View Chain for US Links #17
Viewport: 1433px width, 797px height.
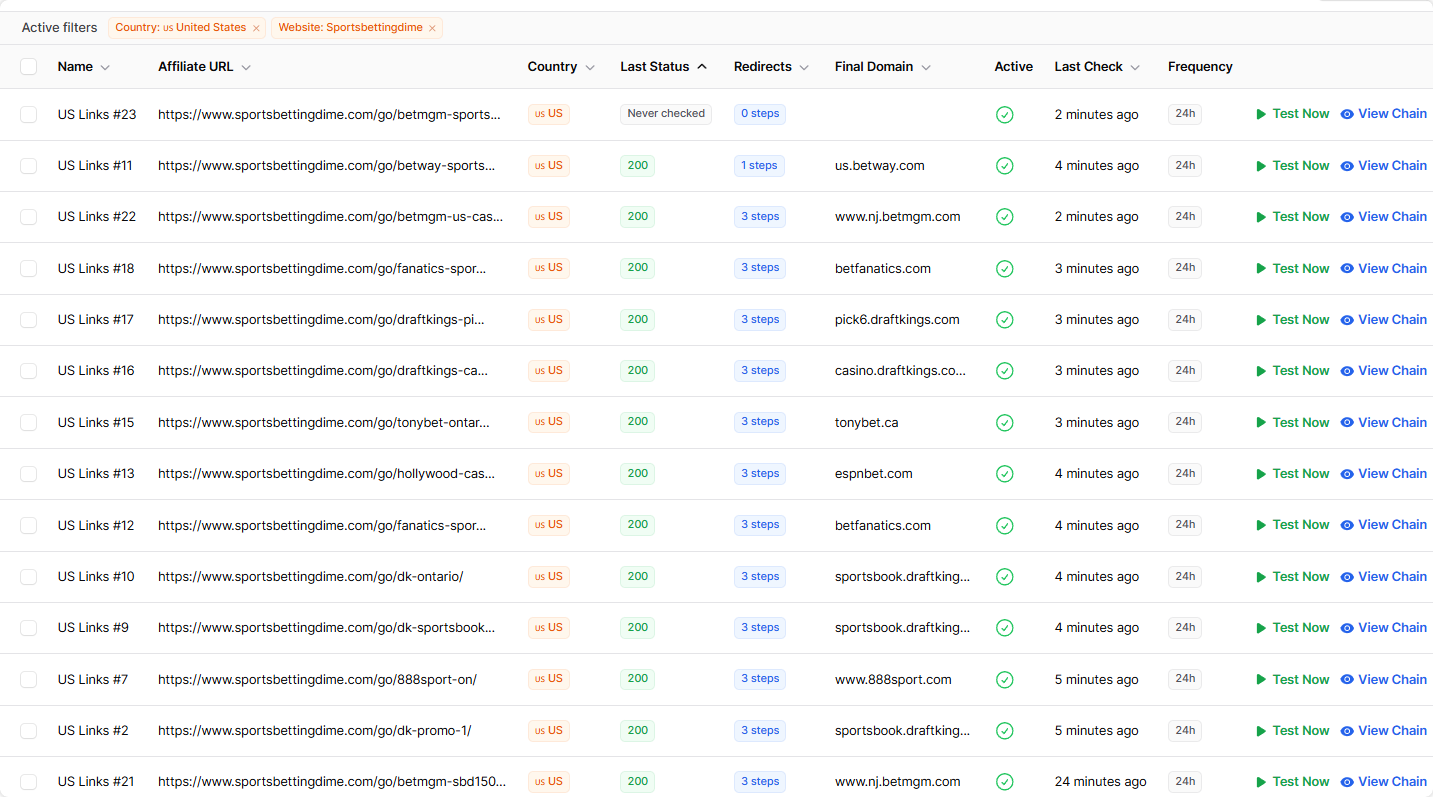pyautogui.click(x=1384, y=320)
